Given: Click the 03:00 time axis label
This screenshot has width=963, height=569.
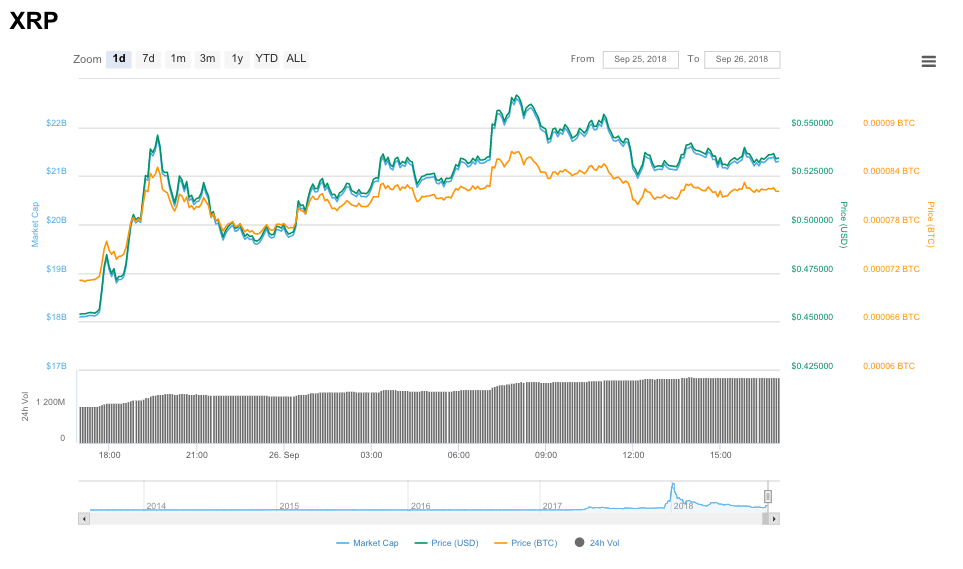Looking at the screenshot, I should tap(371, 455).
